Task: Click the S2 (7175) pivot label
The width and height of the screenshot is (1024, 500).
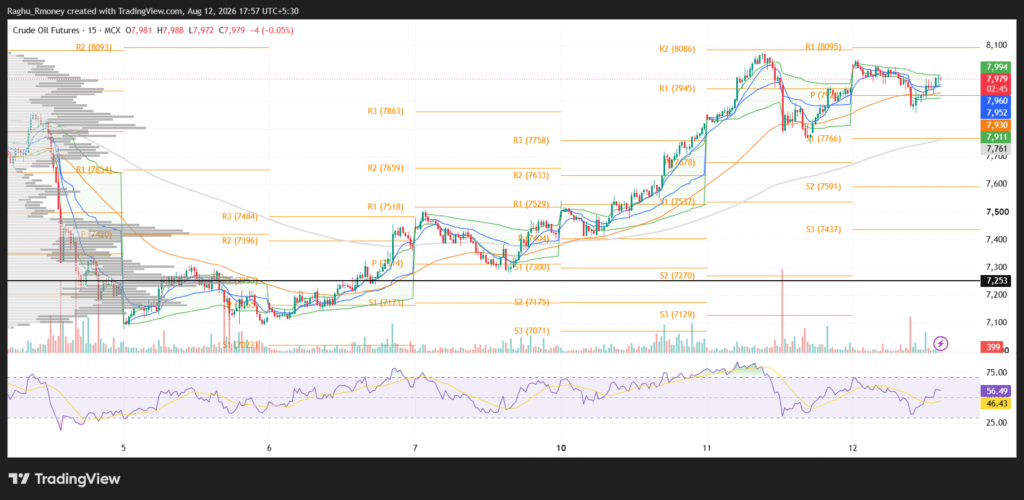Action: coord(532,302)
